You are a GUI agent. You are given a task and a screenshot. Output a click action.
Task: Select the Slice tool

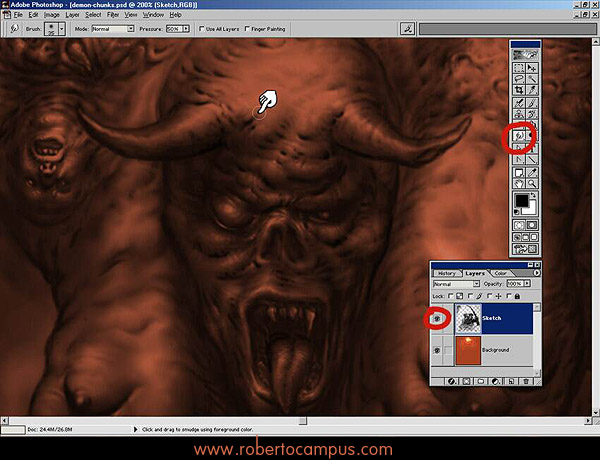tap(532, 90)
